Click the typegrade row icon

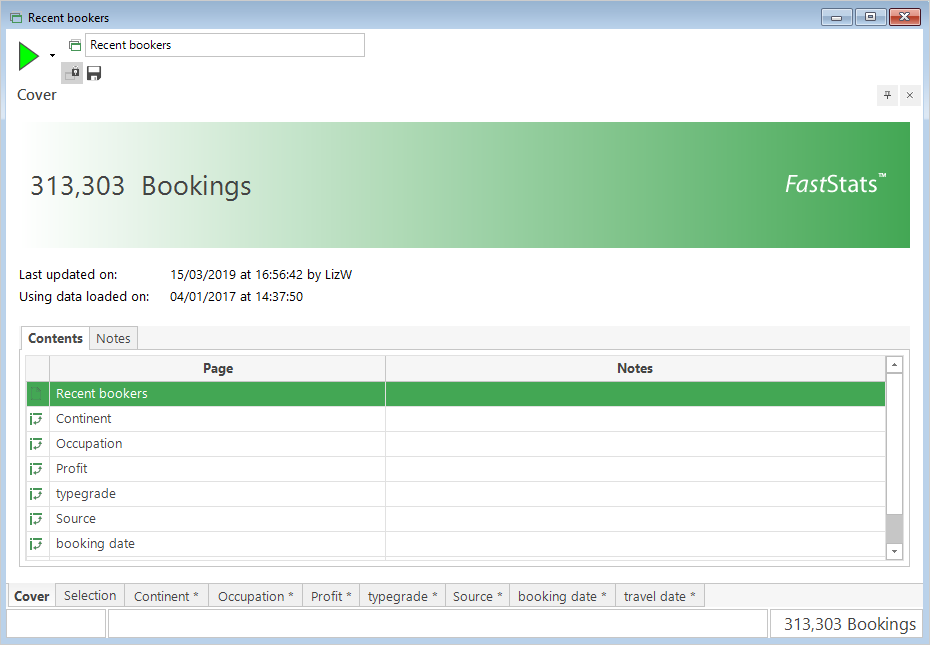point(36,494)
